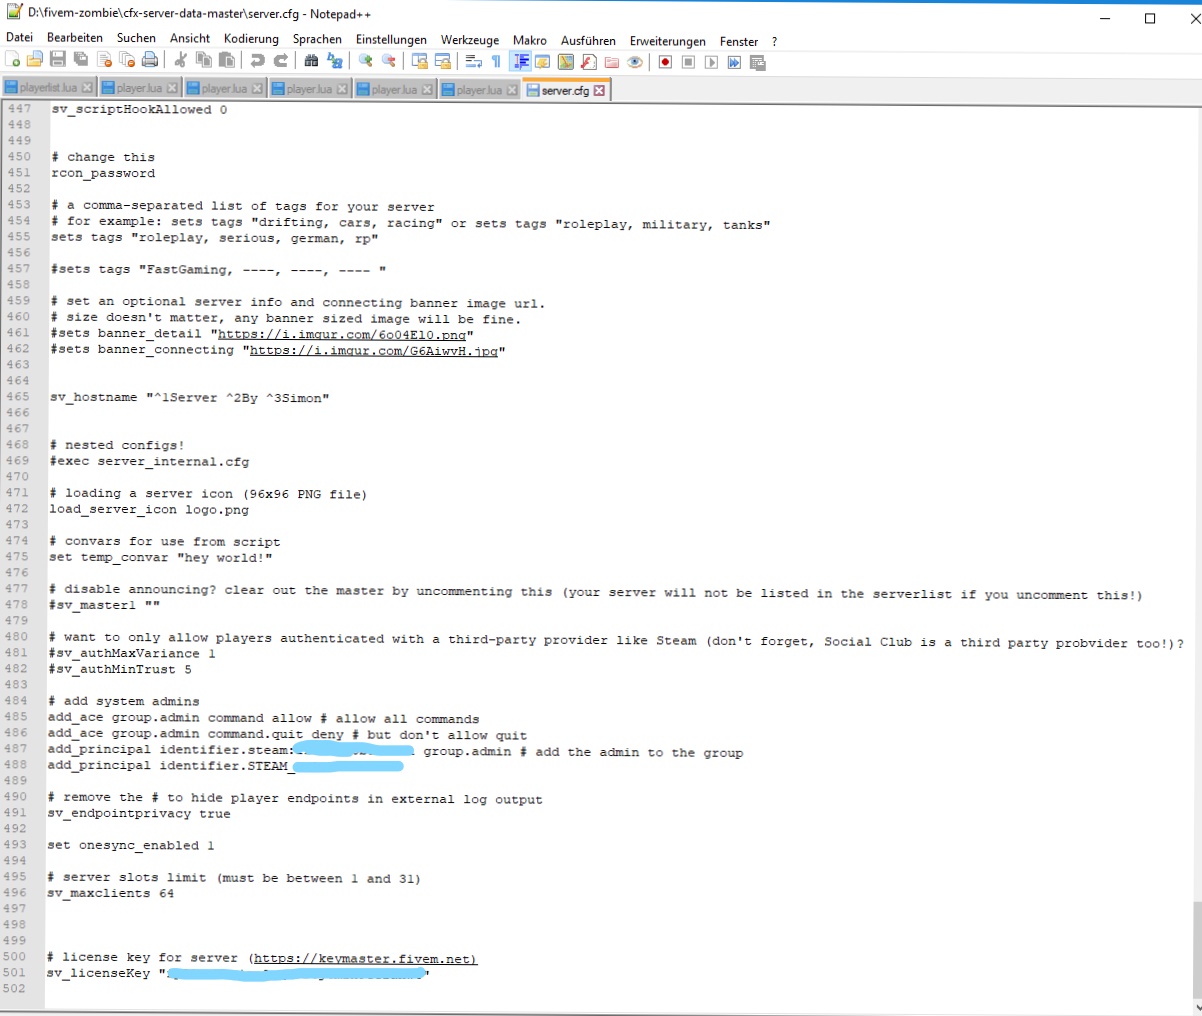
Task: Print the document via printer icon
Action: 150,61
